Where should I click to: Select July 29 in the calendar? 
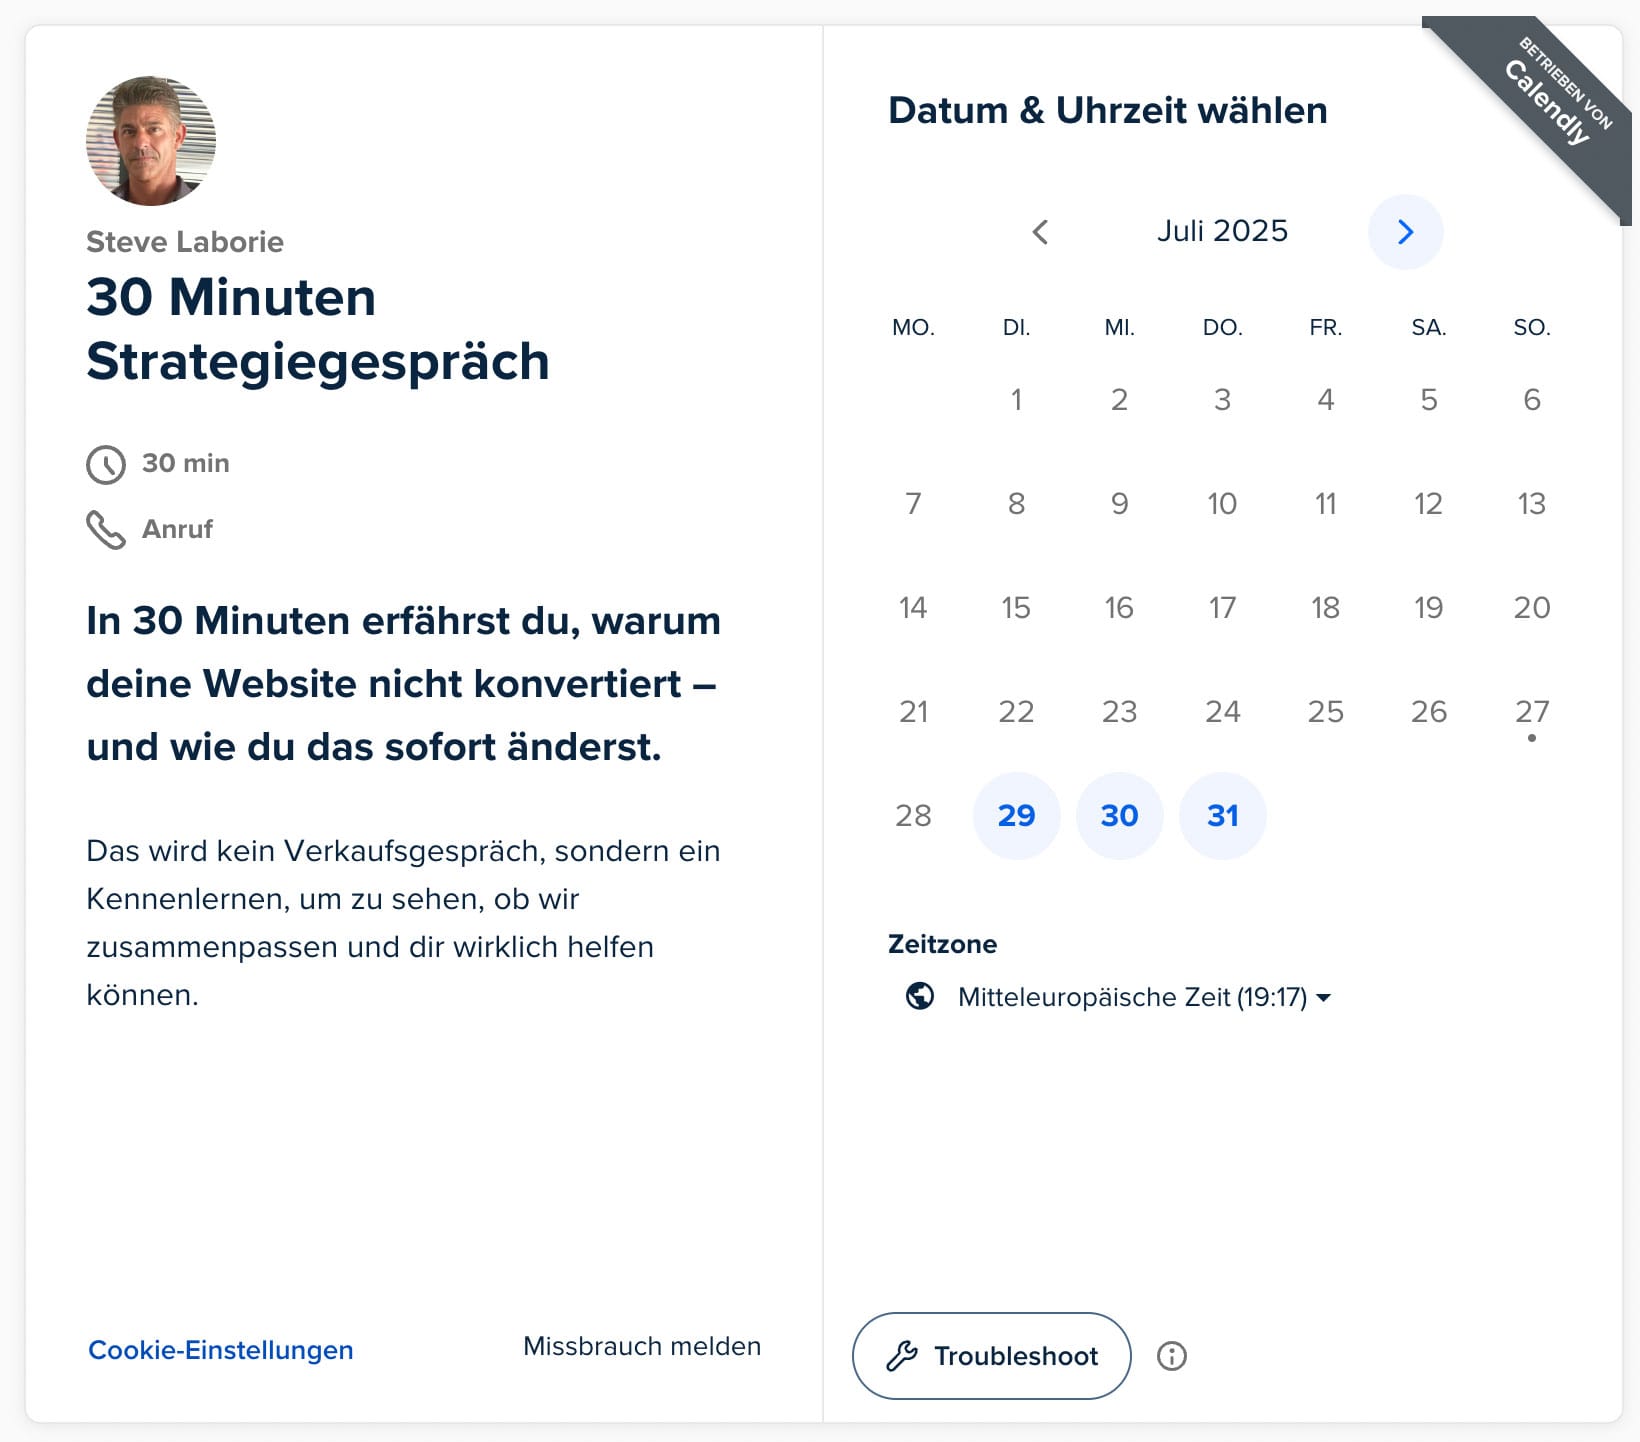pos(1016,816)
